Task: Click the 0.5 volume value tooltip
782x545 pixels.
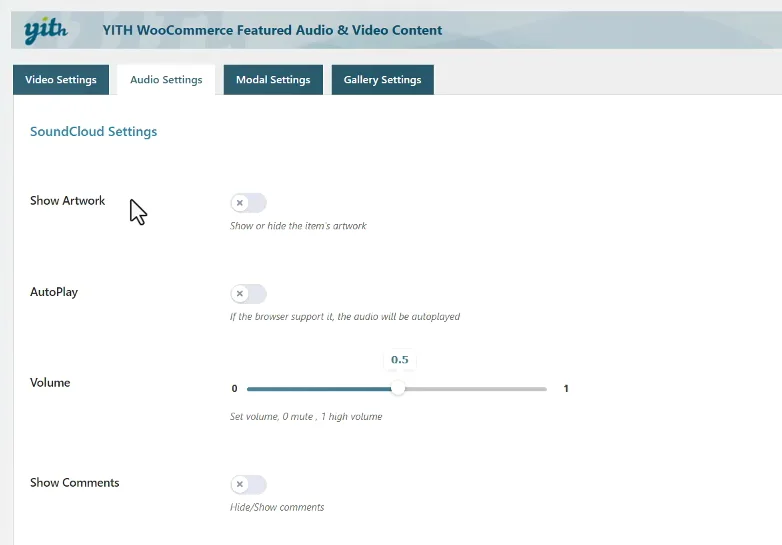Action: 399,360
